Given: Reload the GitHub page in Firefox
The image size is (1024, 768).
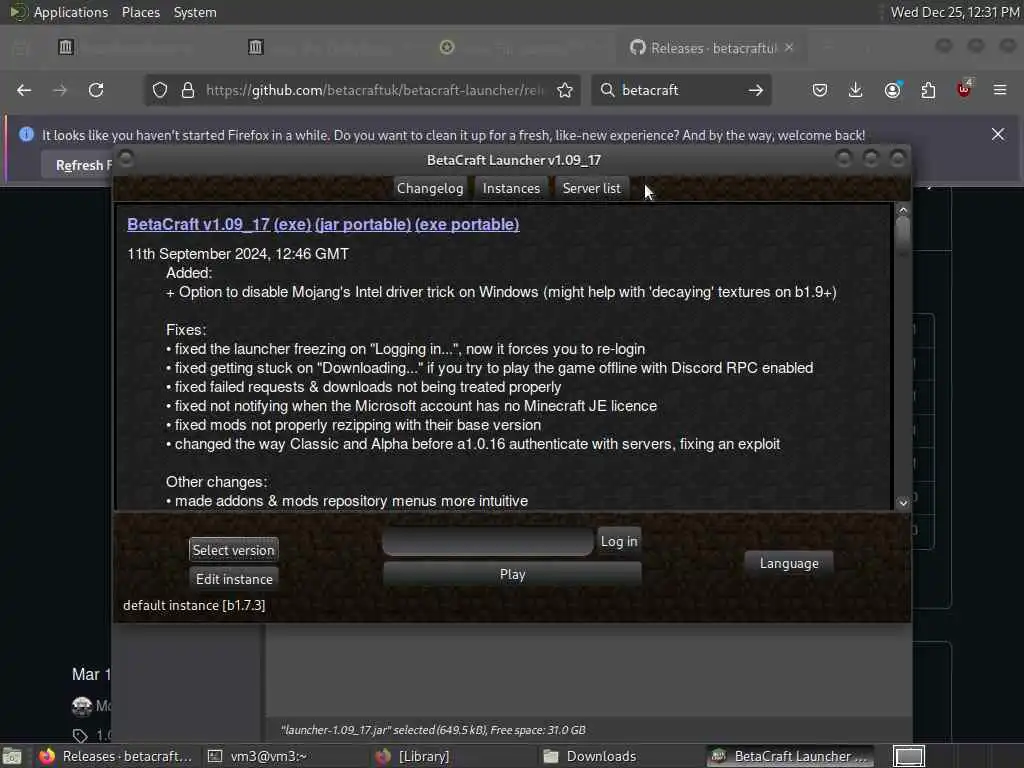Looking at the screenshot, I should 96,90.
